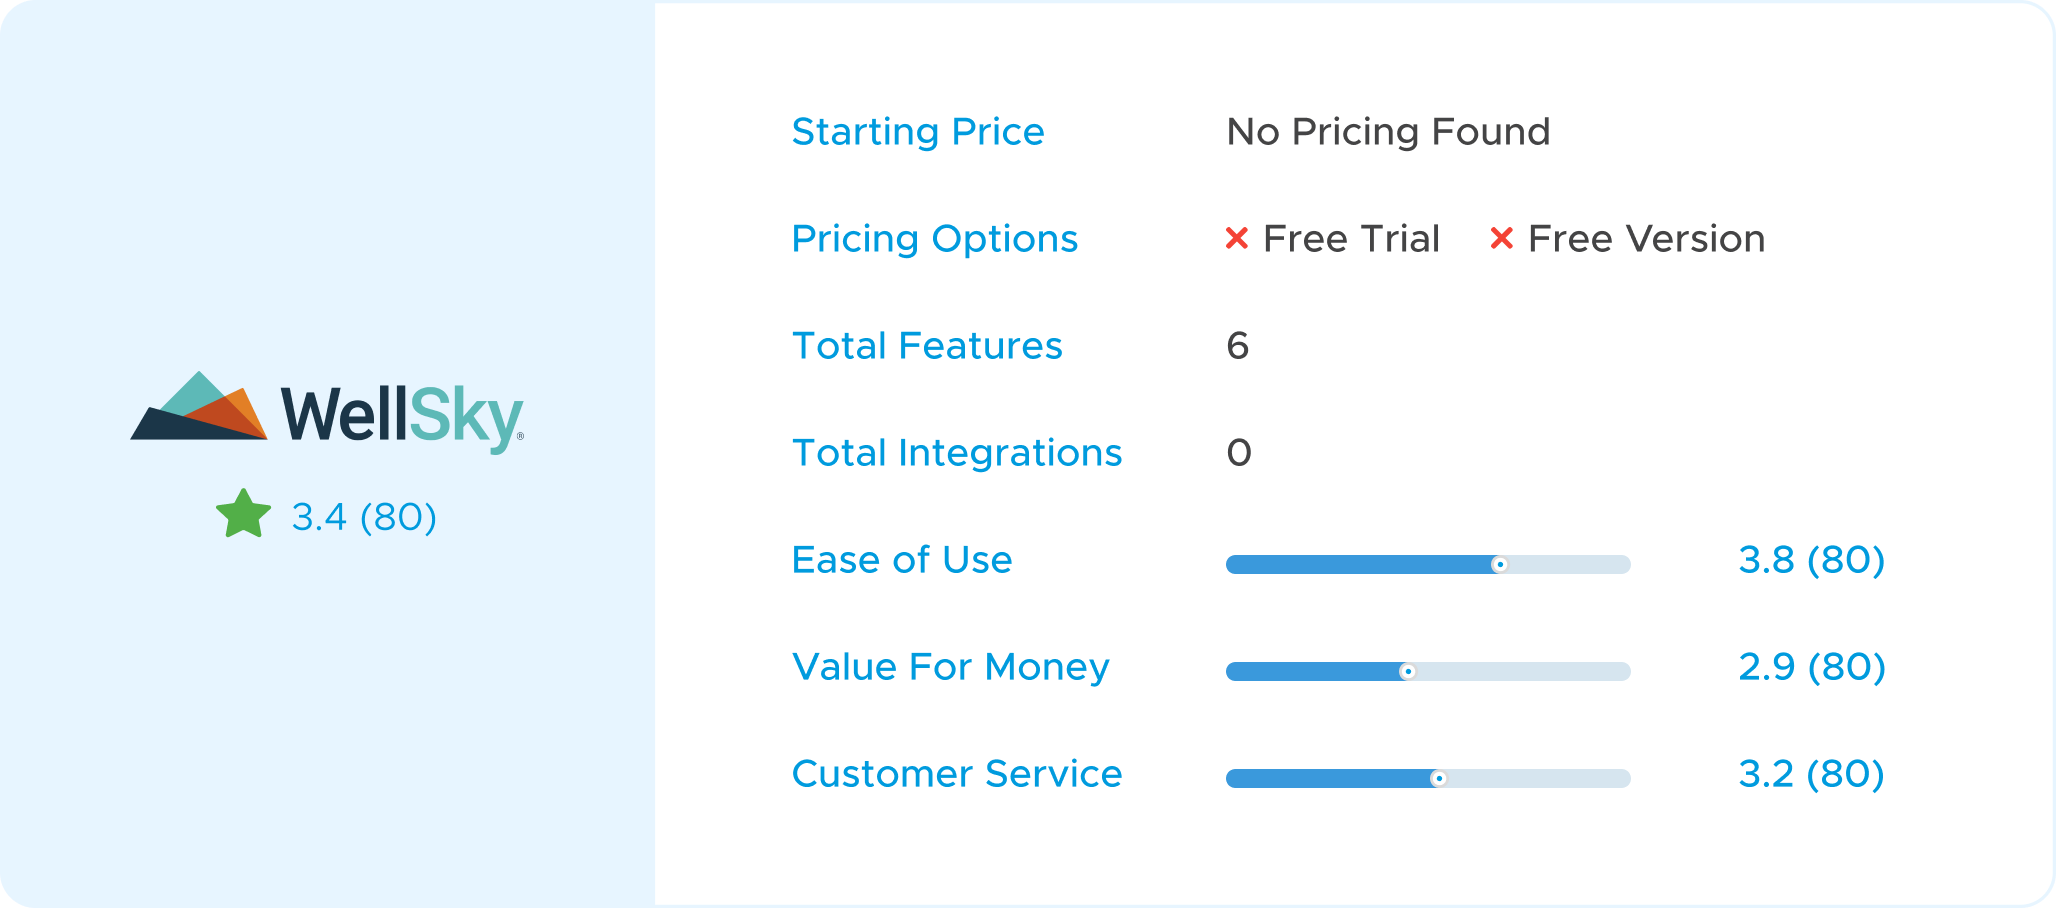Click the green rating star icon
The image size is (2056, 909).
[244, 515]
